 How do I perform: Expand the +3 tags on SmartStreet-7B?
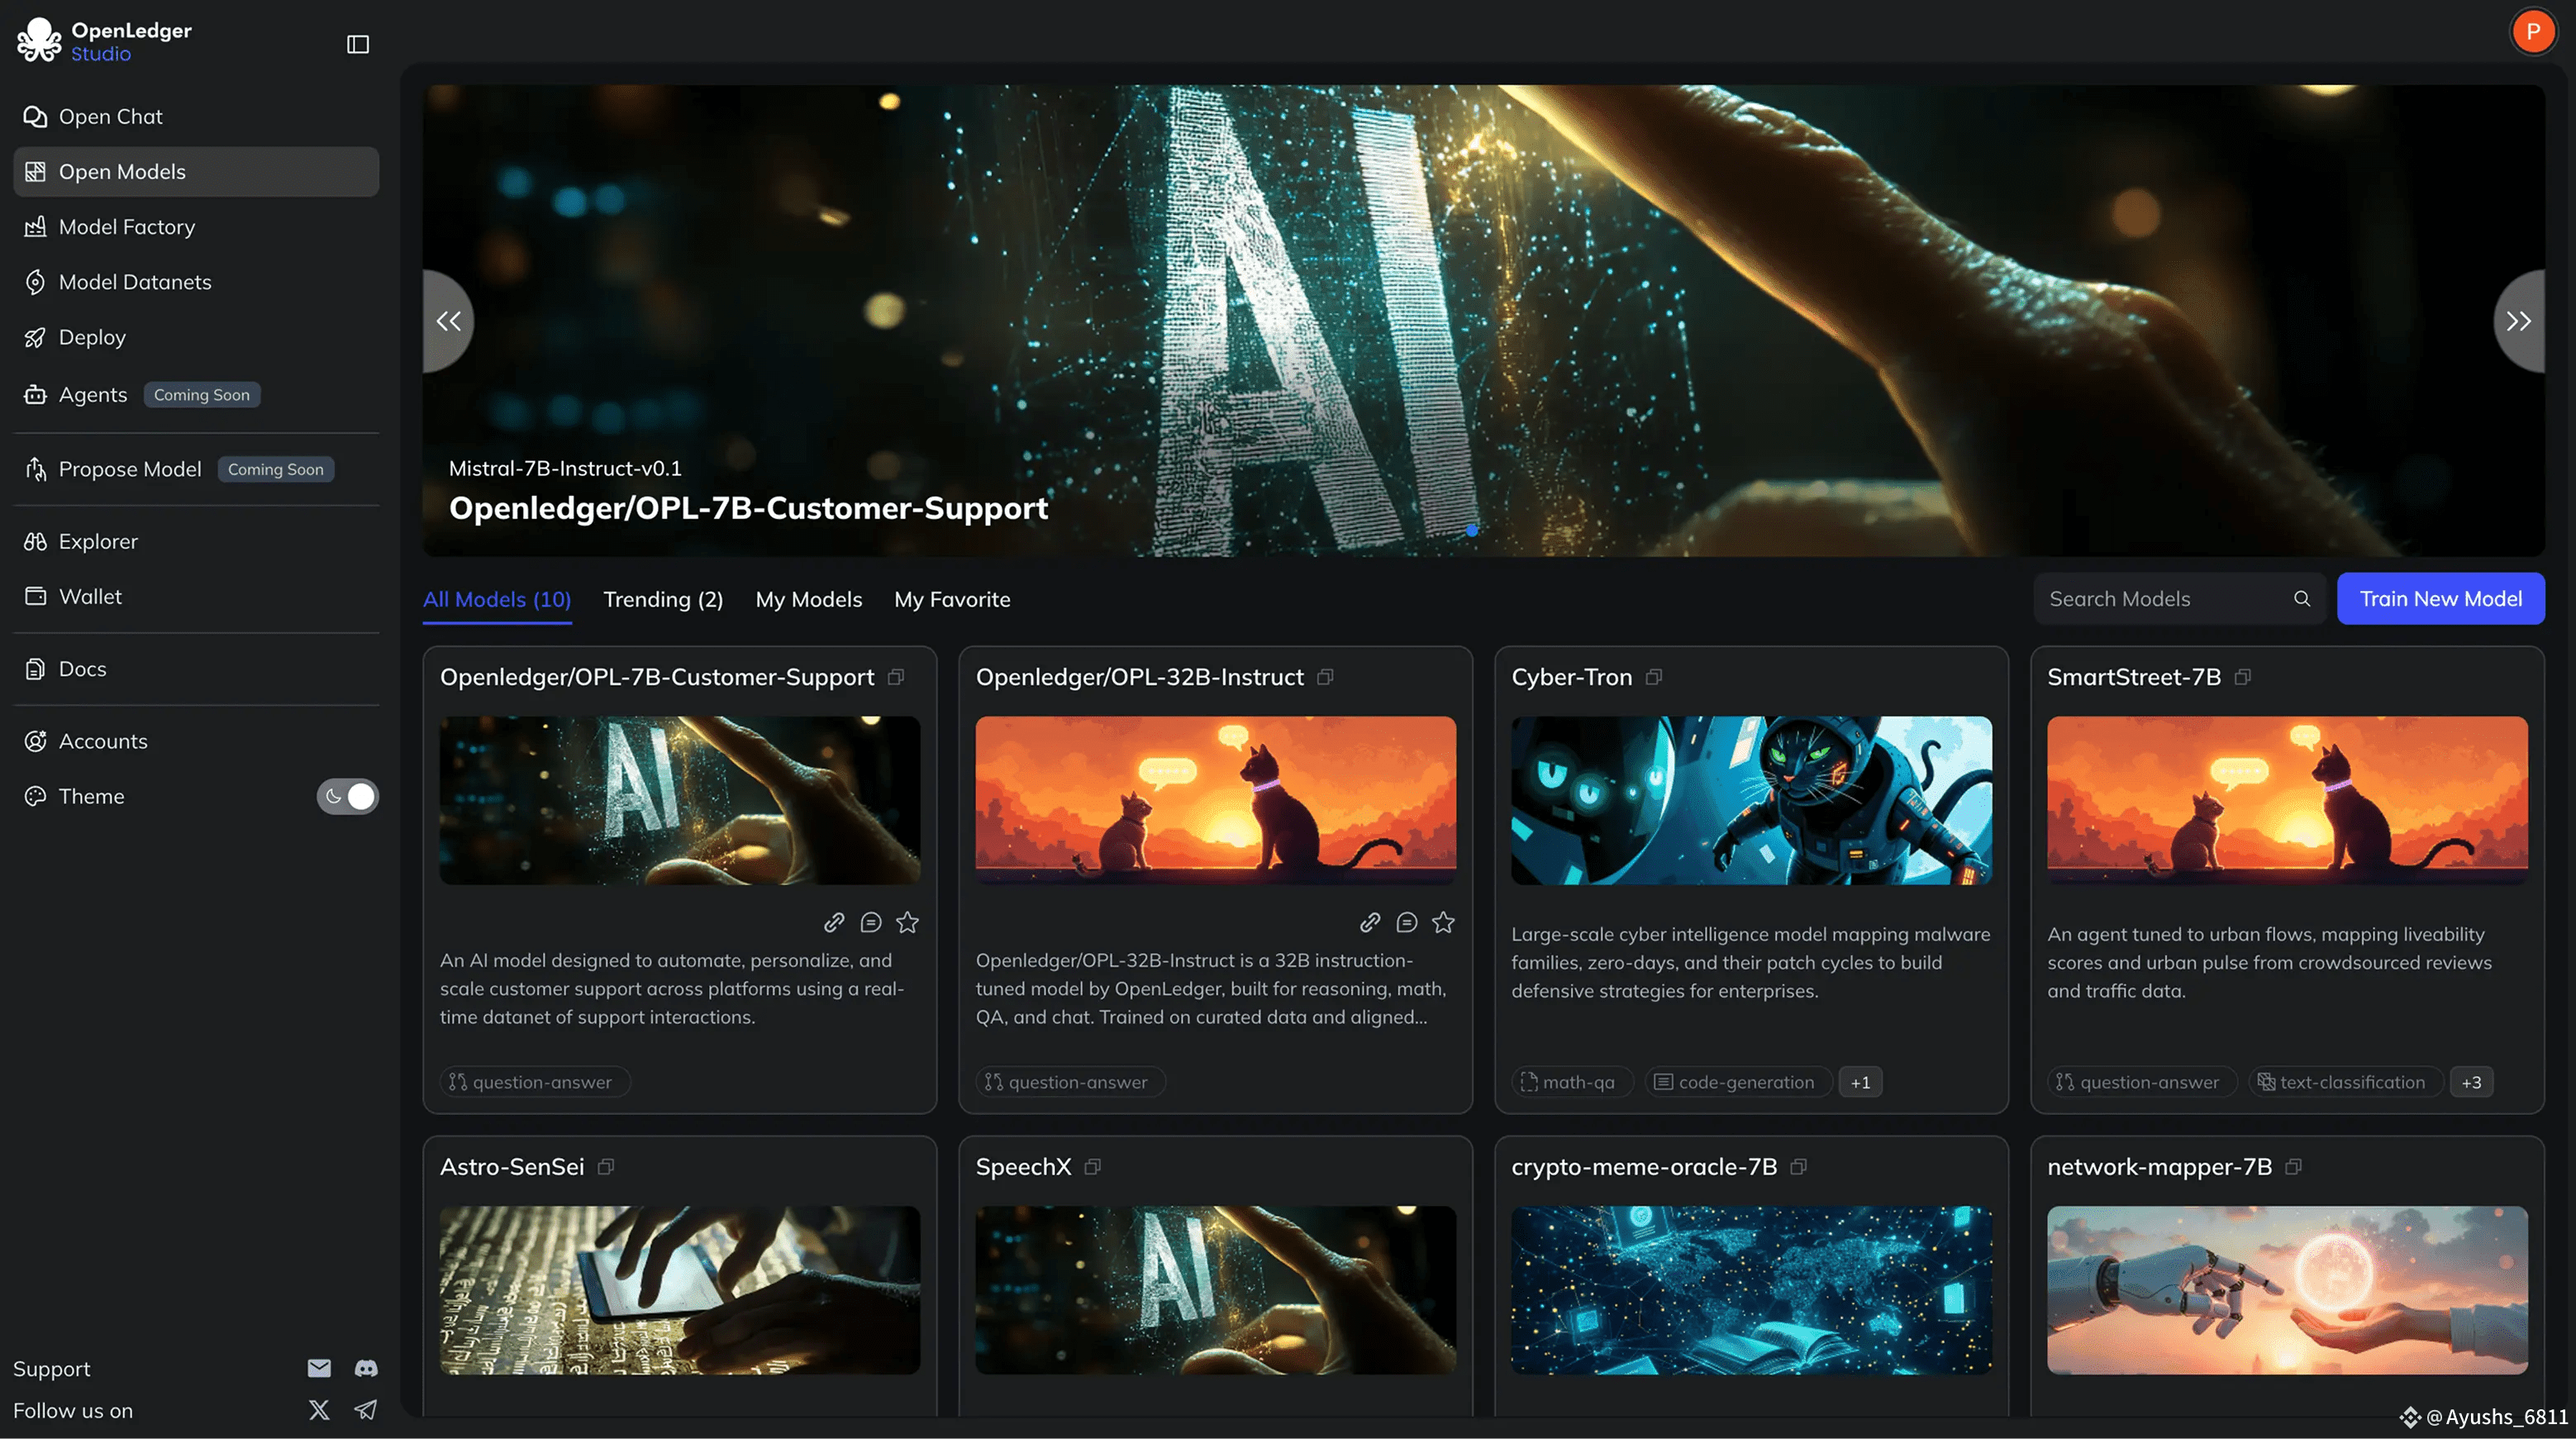tap(2471, 1082)
